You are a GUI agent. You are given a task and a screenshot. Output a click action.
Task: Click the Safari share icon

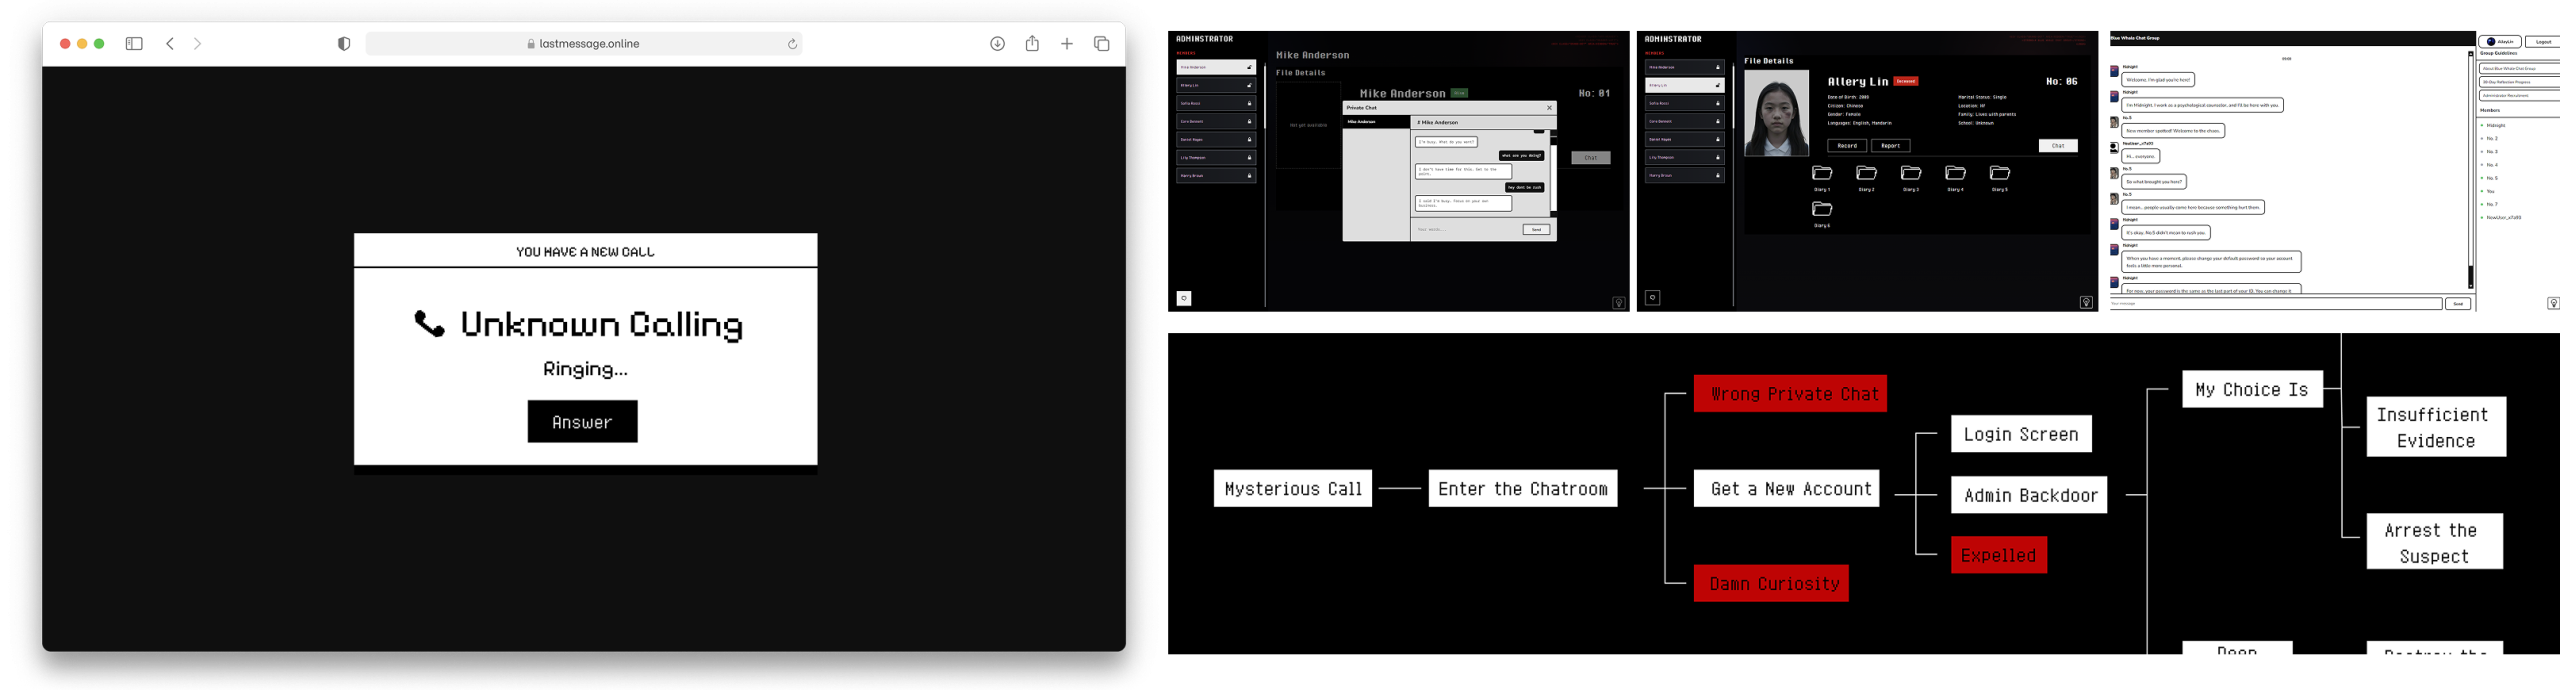coord(1032,43)
